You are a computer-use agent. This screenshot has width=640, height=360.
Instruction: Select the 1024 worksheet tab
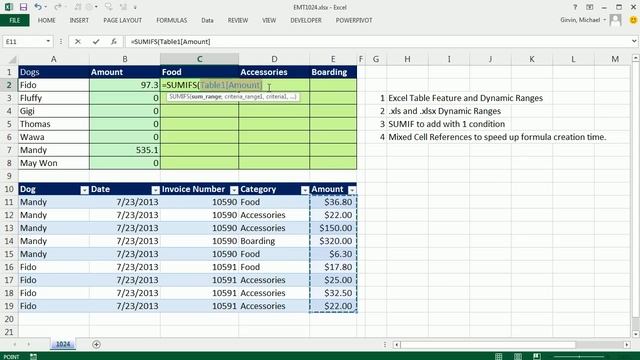tap(63, 344)
